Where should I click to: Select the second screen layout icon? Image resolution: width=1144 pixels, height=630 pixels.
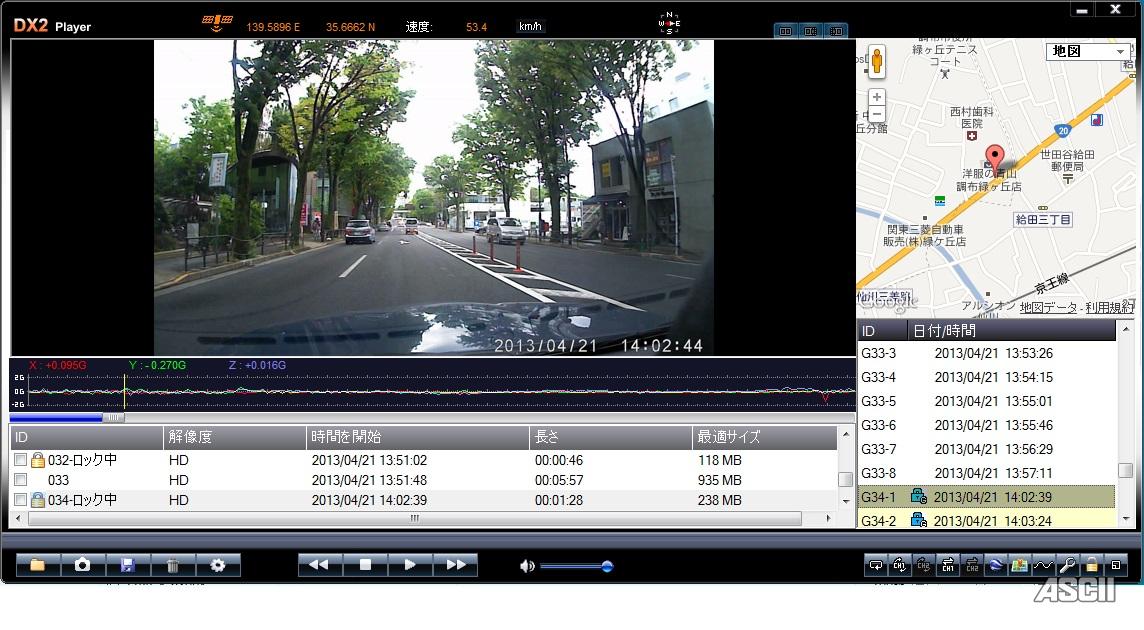811,31
